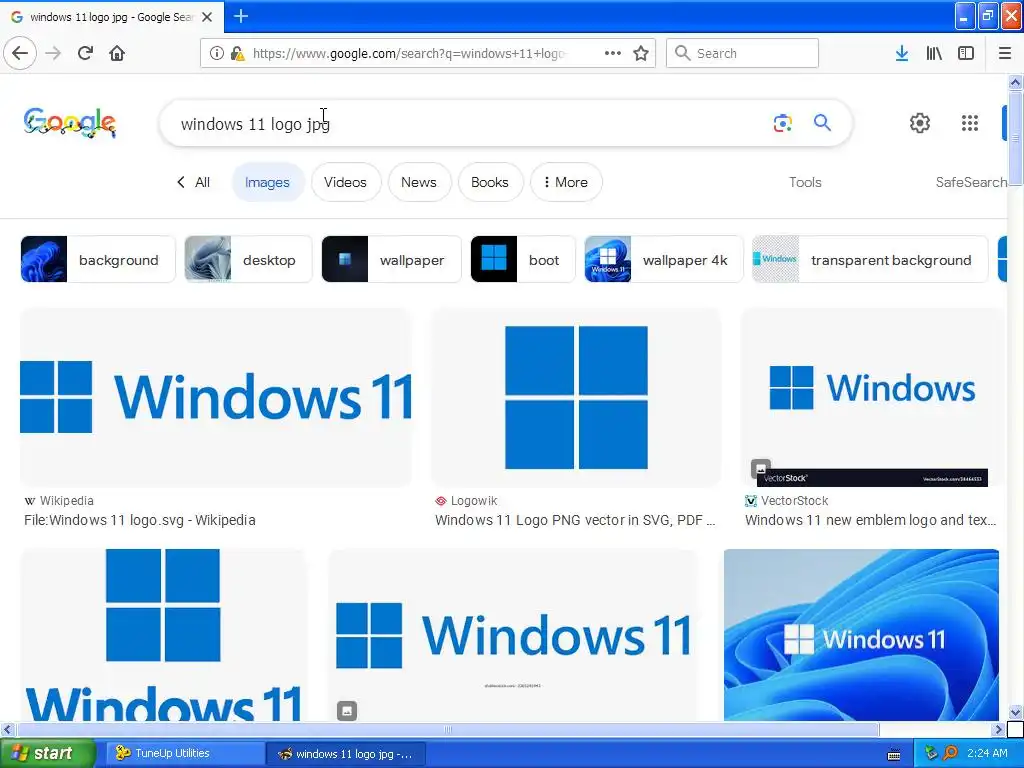Click vertical scrollbar down arrow
The height and width of the screenshot is (768, 1024).
pos(1015,712)
